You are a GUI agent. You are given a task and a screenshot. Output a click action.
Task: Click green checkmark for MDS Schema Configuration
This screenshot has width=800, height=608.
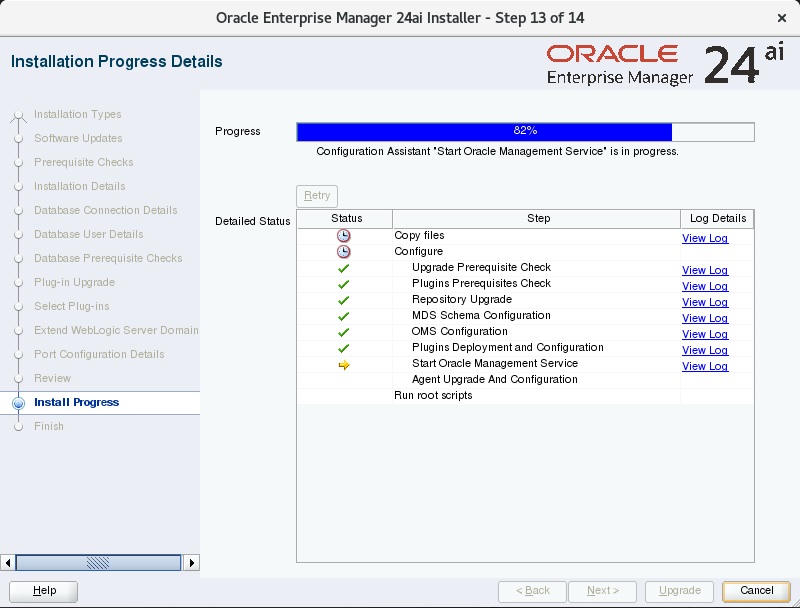coord(343,316)
